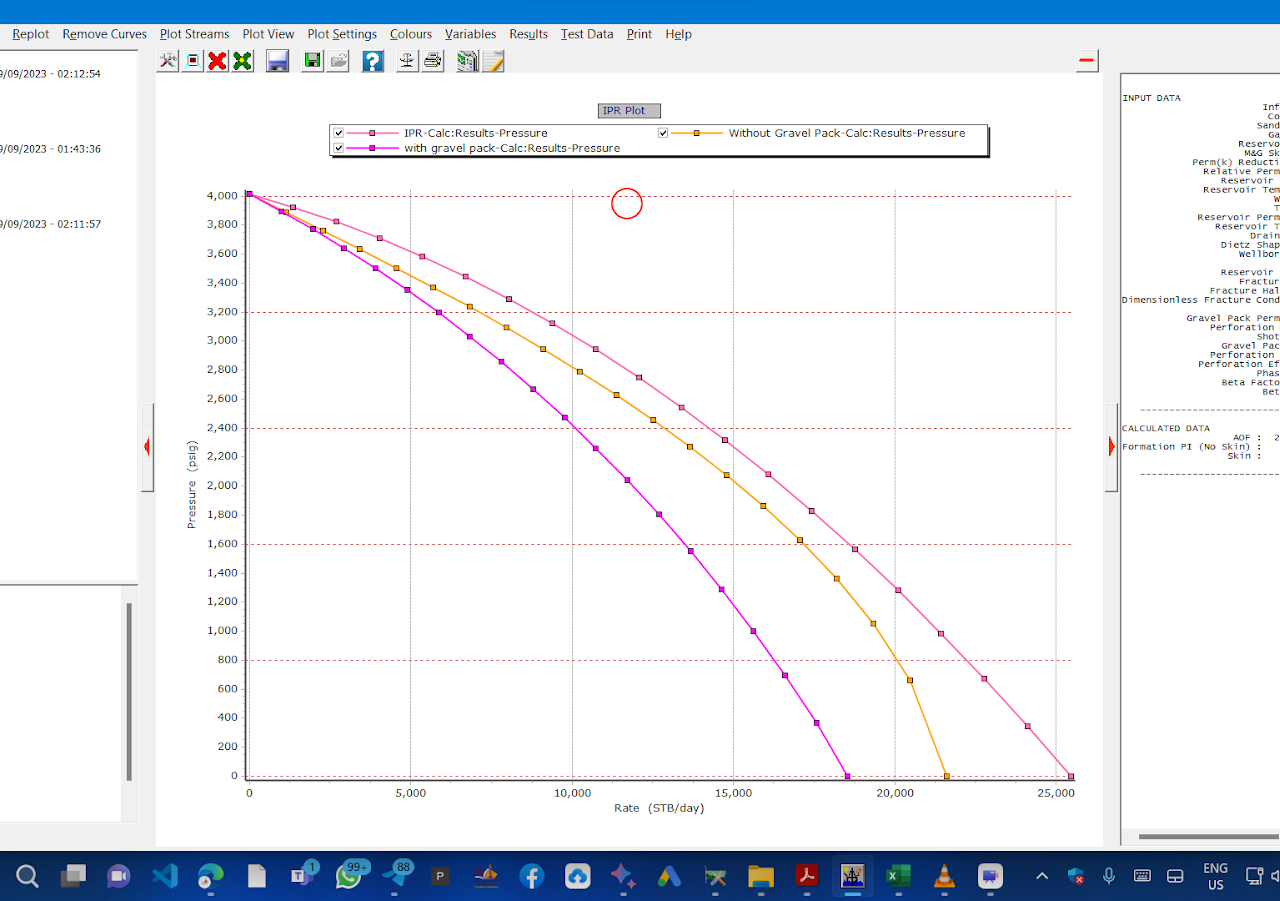The image size is (1280, 901).
Task: Open WhatsApp from the taskbar
Action: pos(349,877)
